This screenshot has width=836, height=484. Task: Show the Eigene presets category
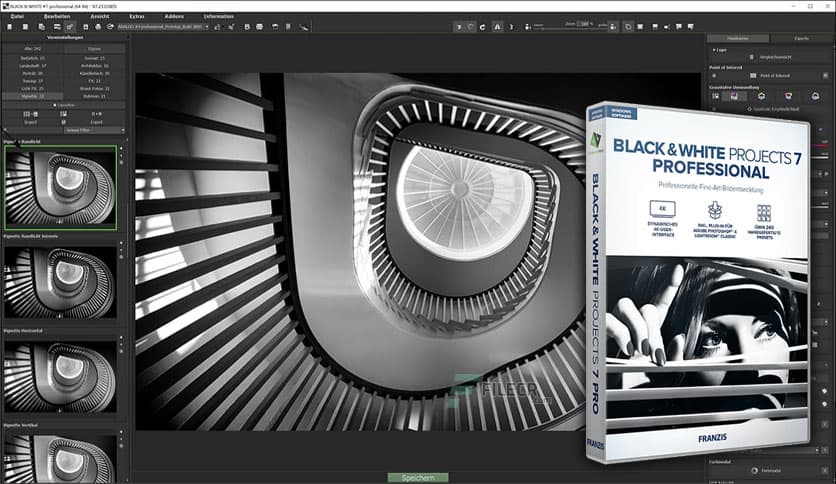coord(94,49)
